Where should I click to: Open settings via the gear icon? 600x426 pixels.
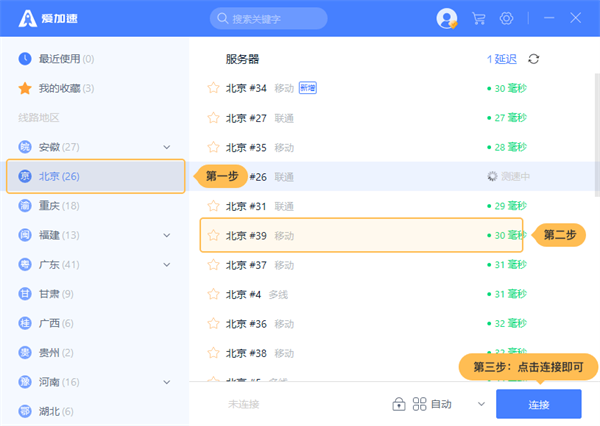pos(507,19)
